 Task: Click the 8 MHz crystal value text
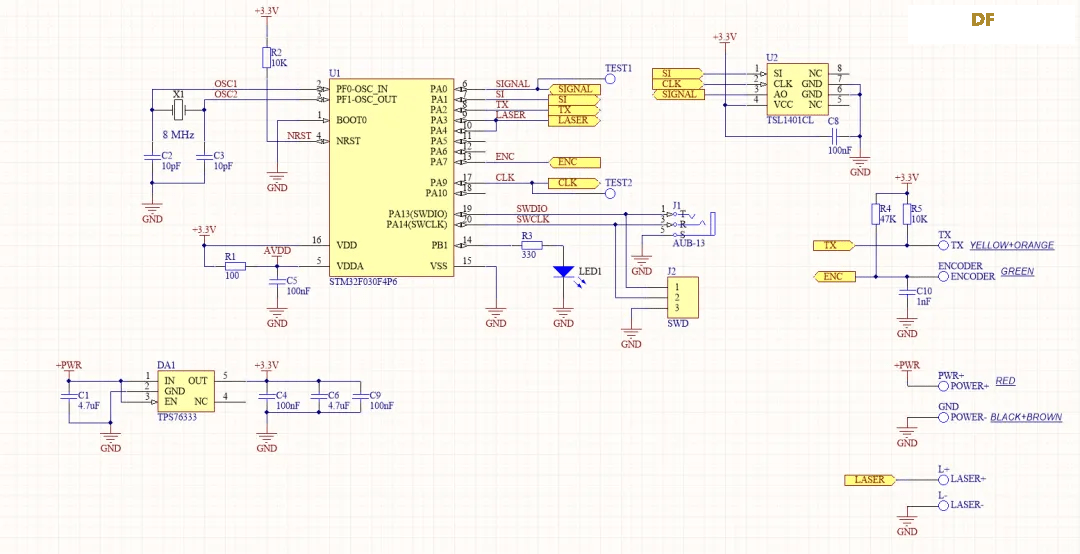178,135
